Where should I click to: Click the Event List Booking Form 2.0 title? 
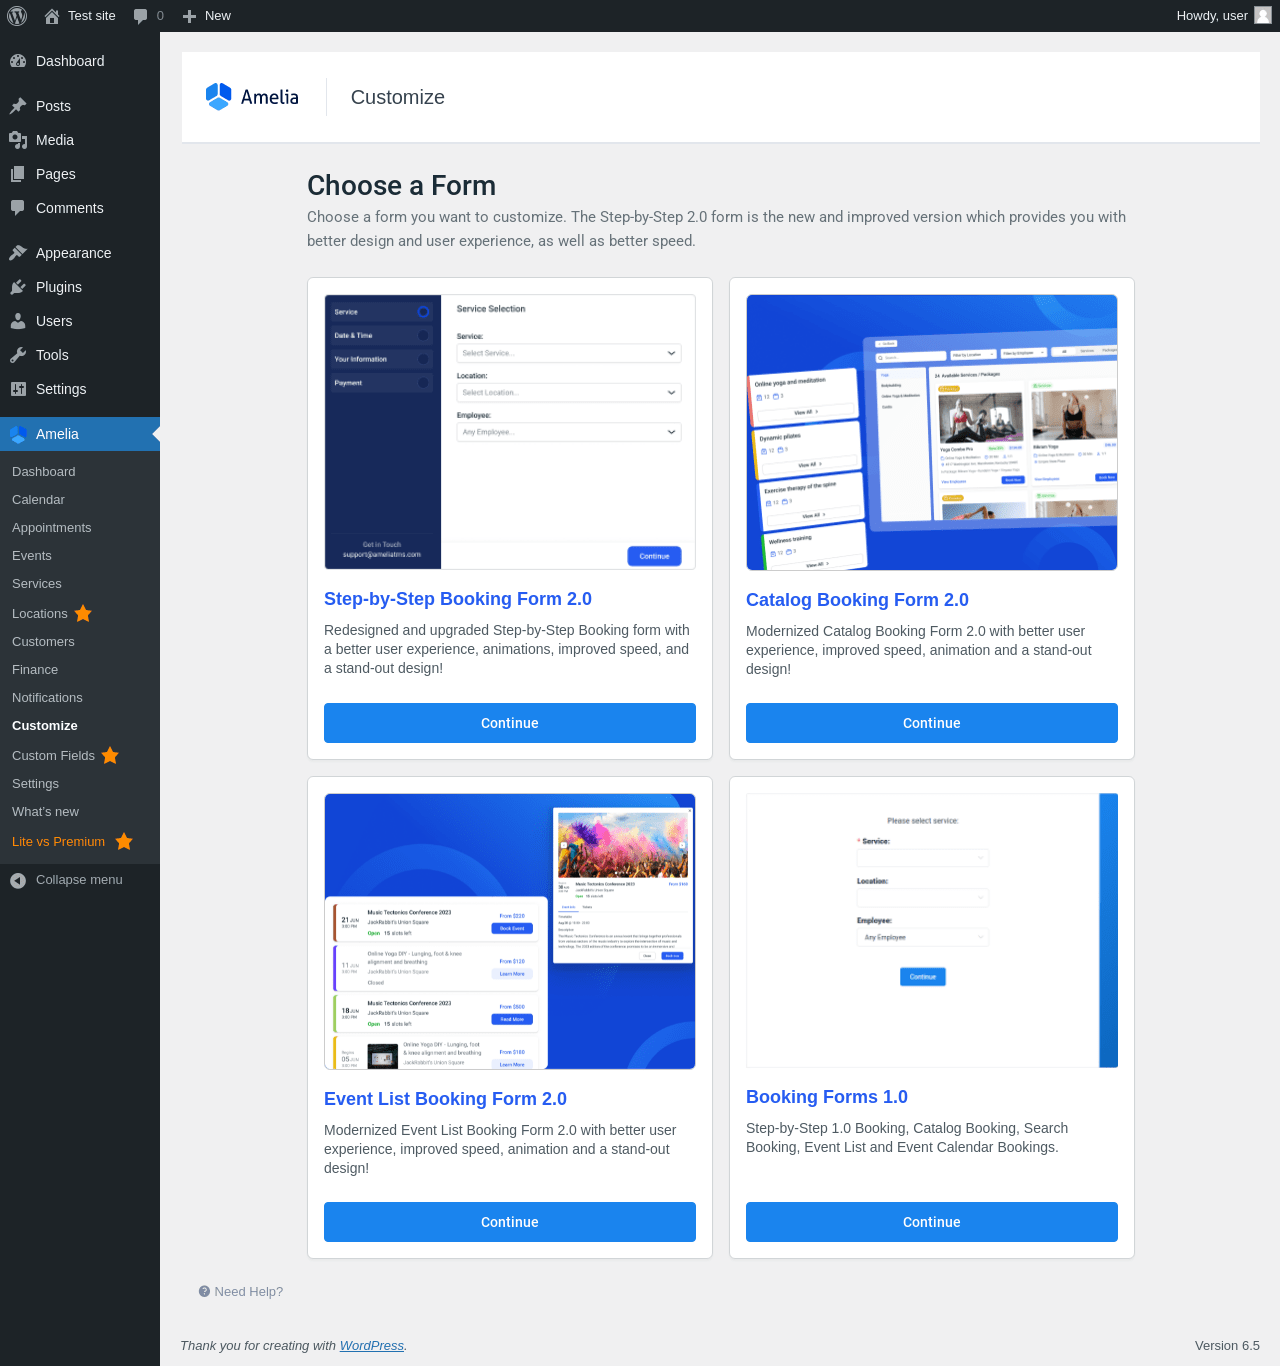point(445,1099)
